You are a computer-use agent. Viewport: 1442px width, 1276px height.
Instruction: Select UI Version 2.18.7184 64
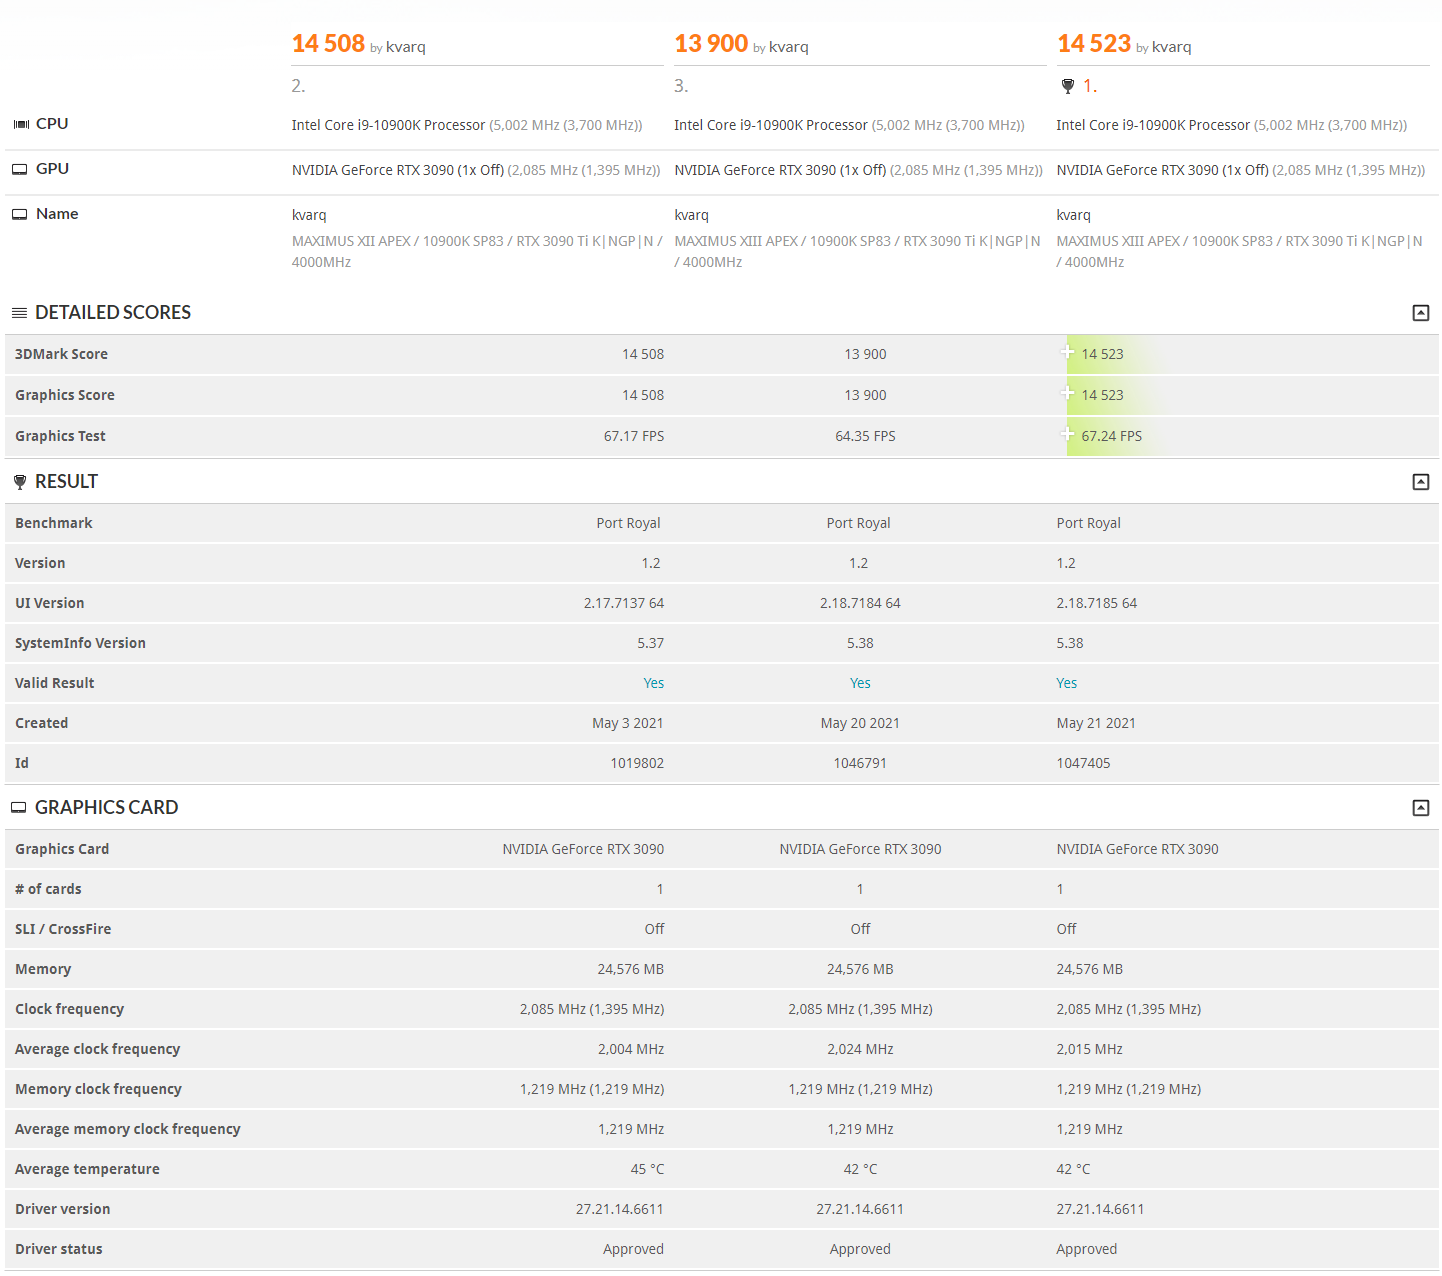click(x=860, y=603)
